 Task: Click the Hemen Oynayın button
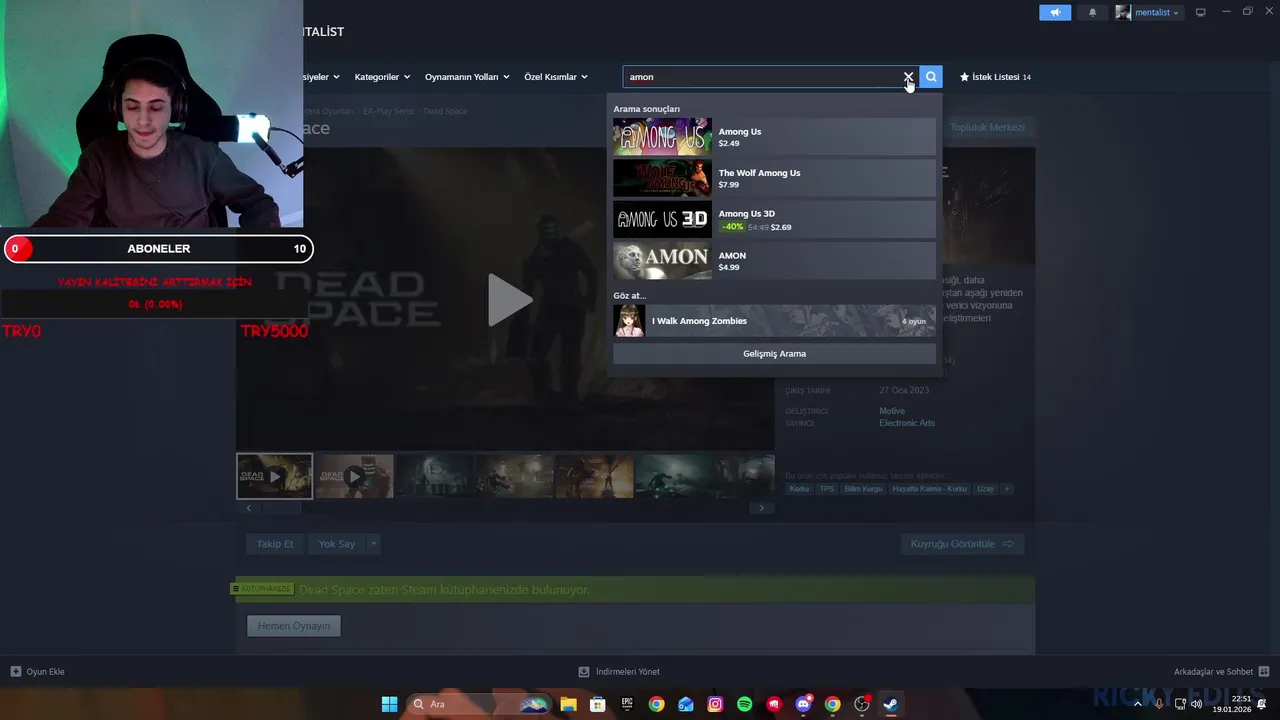click(x=294, y=626)
